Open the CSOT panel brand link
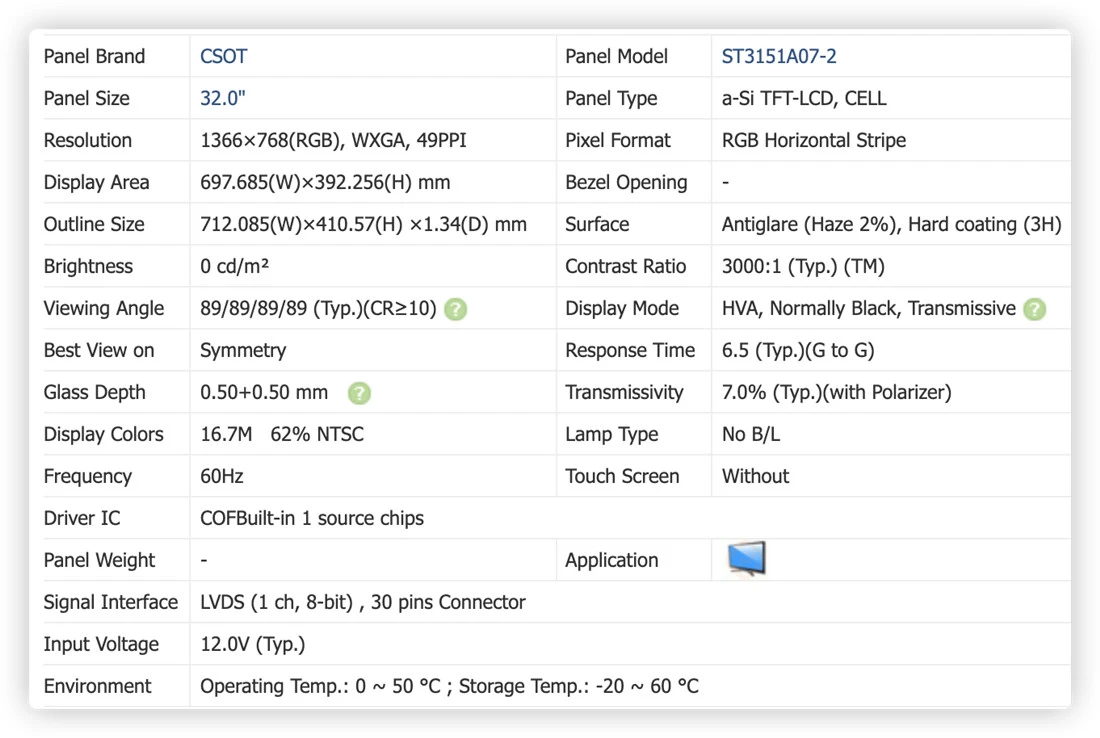1100x738 pixels. point(224,56)
